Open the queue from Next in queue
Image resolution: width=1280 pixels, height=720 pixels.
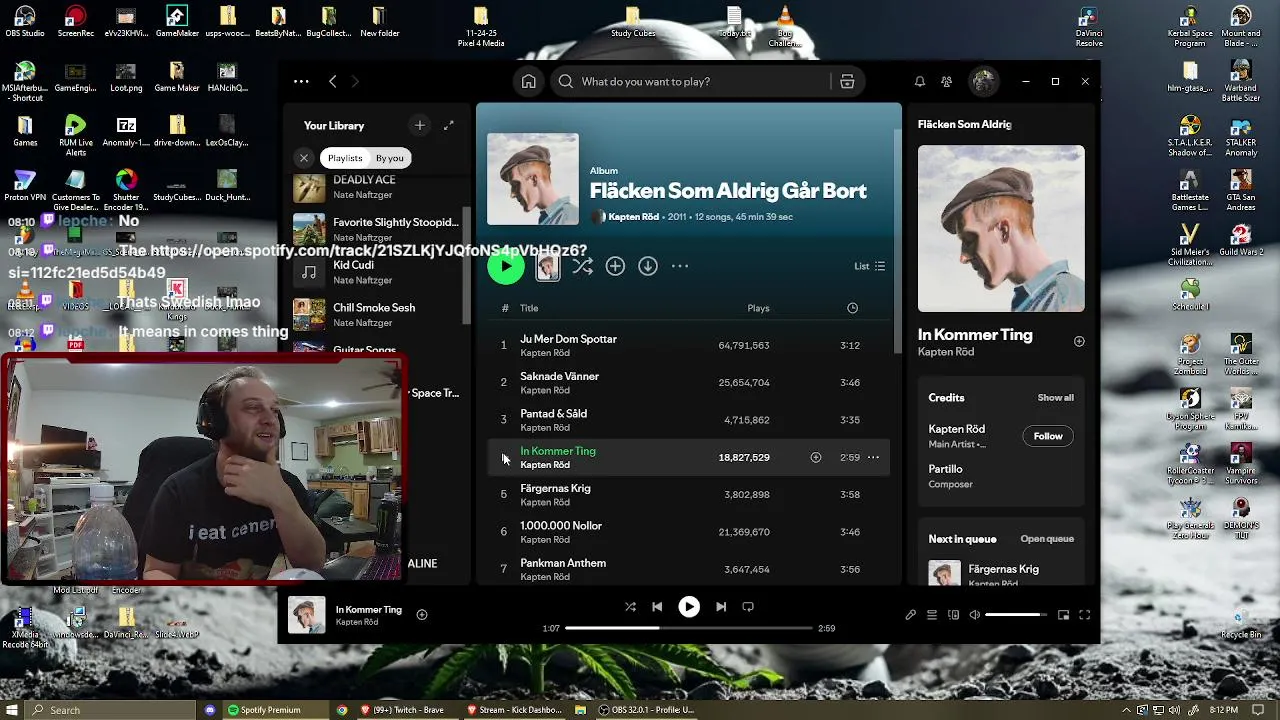1047,539
